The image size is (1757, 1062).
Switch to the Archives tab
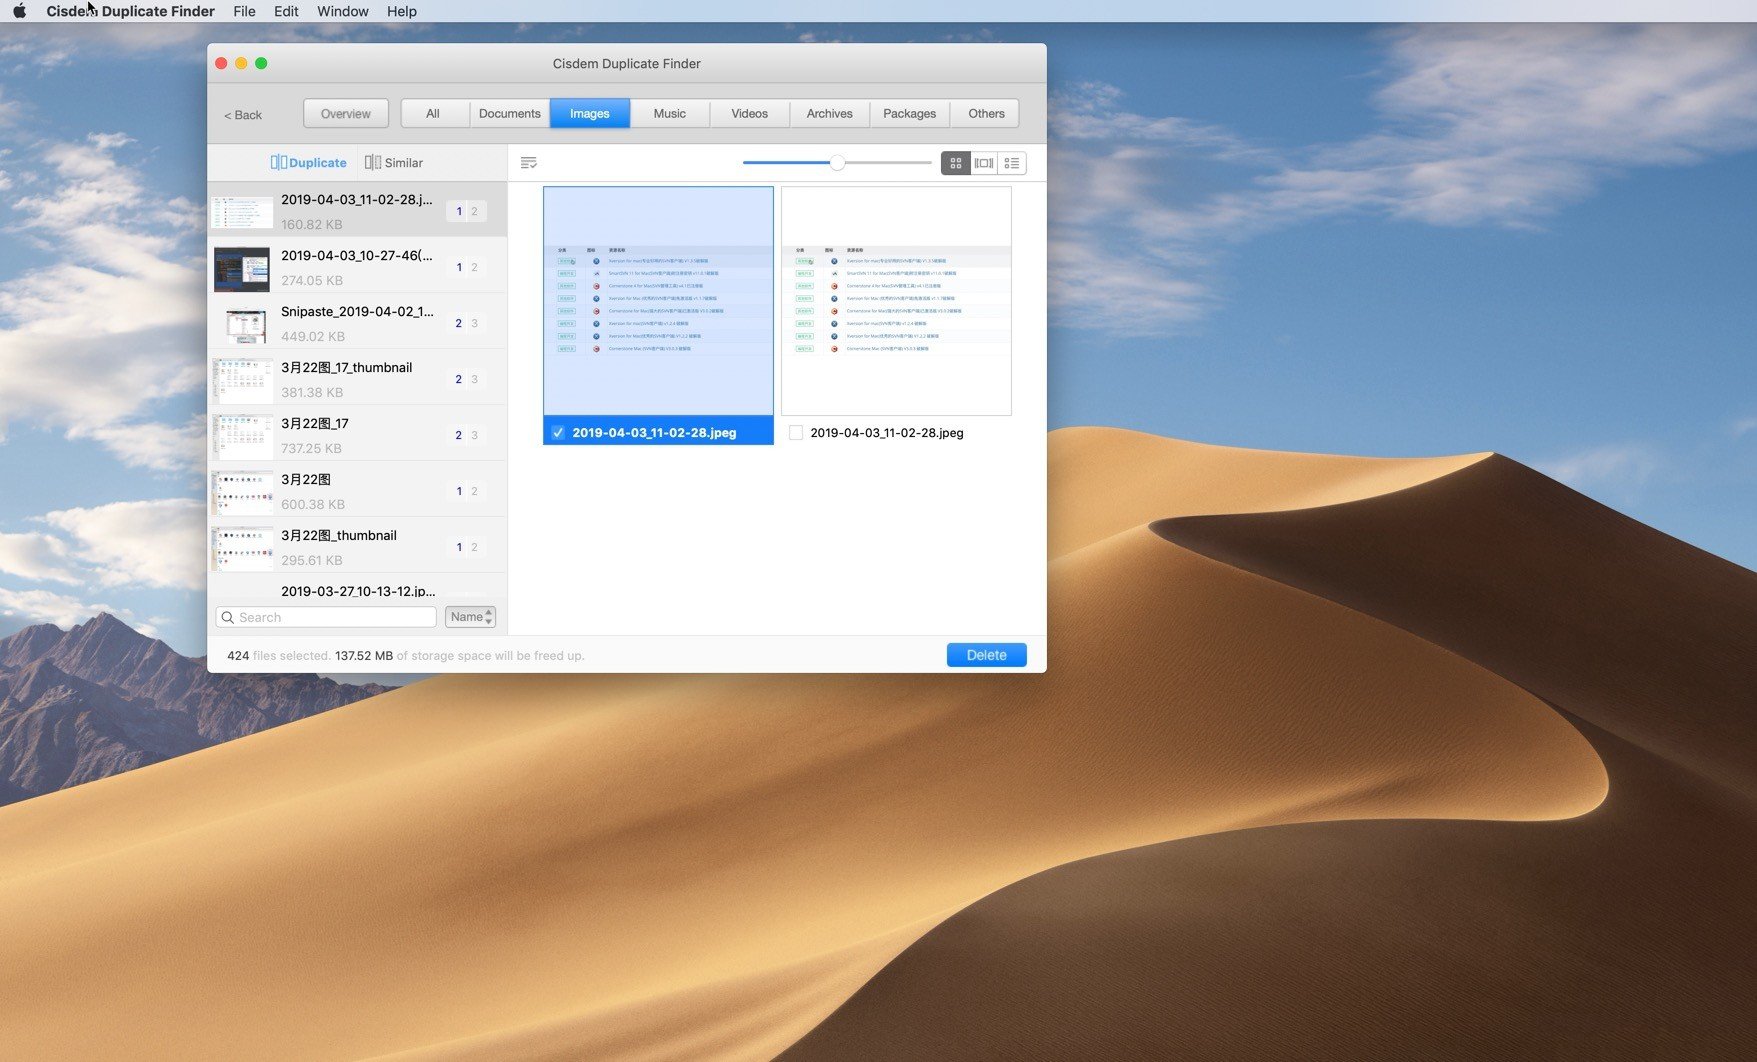[830, 113]
